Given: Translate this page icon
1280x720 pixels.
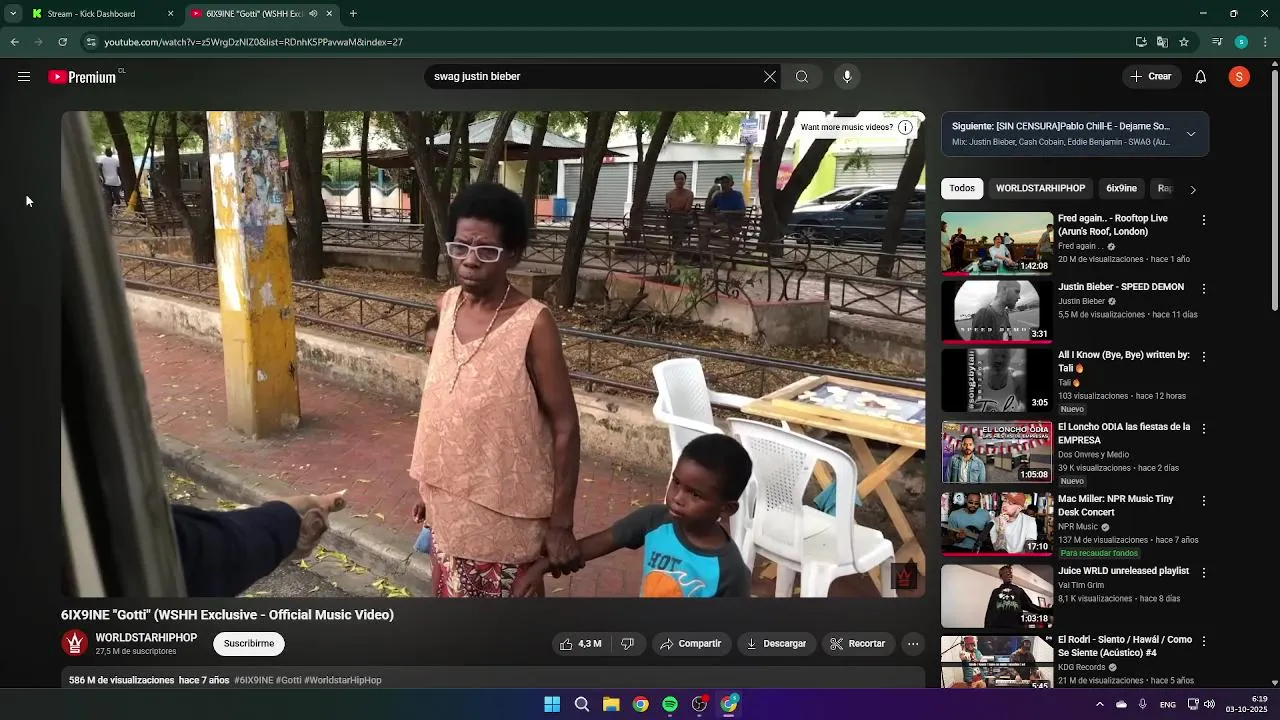Looking at the screenshot, I should pos(1162,42).
